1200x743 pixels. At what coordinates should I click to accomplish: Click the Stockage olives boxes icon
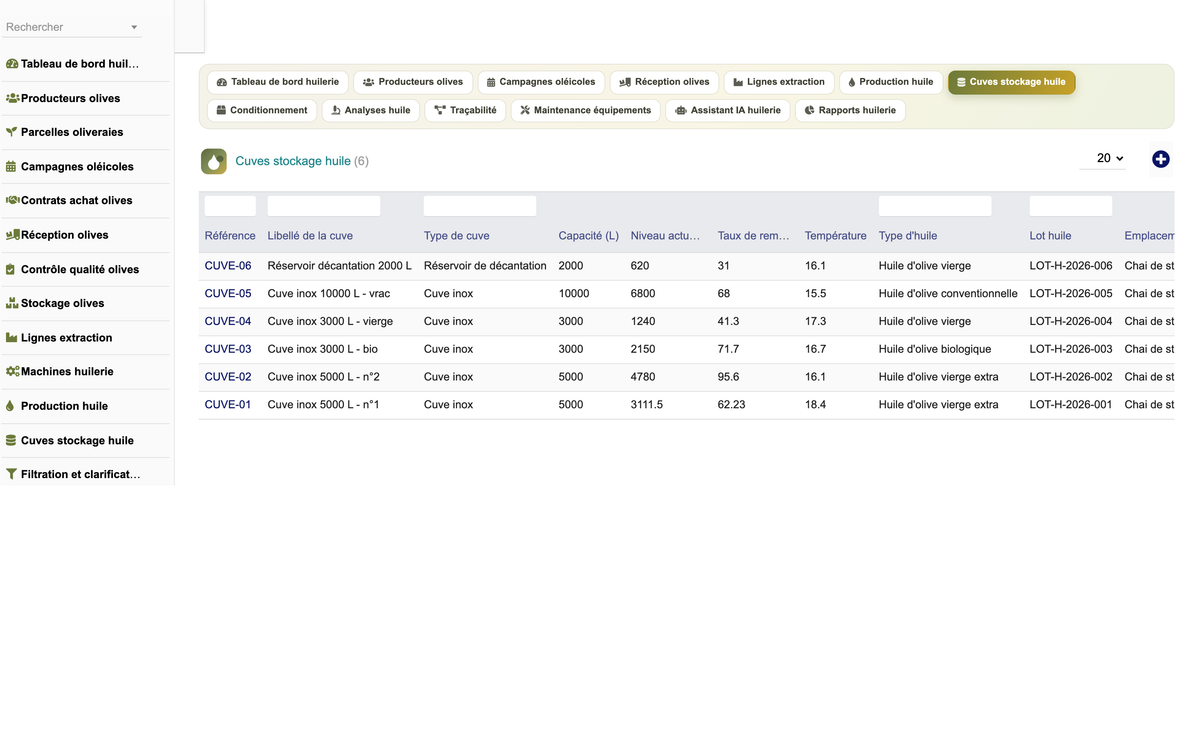pyautogui.click(x=13, y=303)
